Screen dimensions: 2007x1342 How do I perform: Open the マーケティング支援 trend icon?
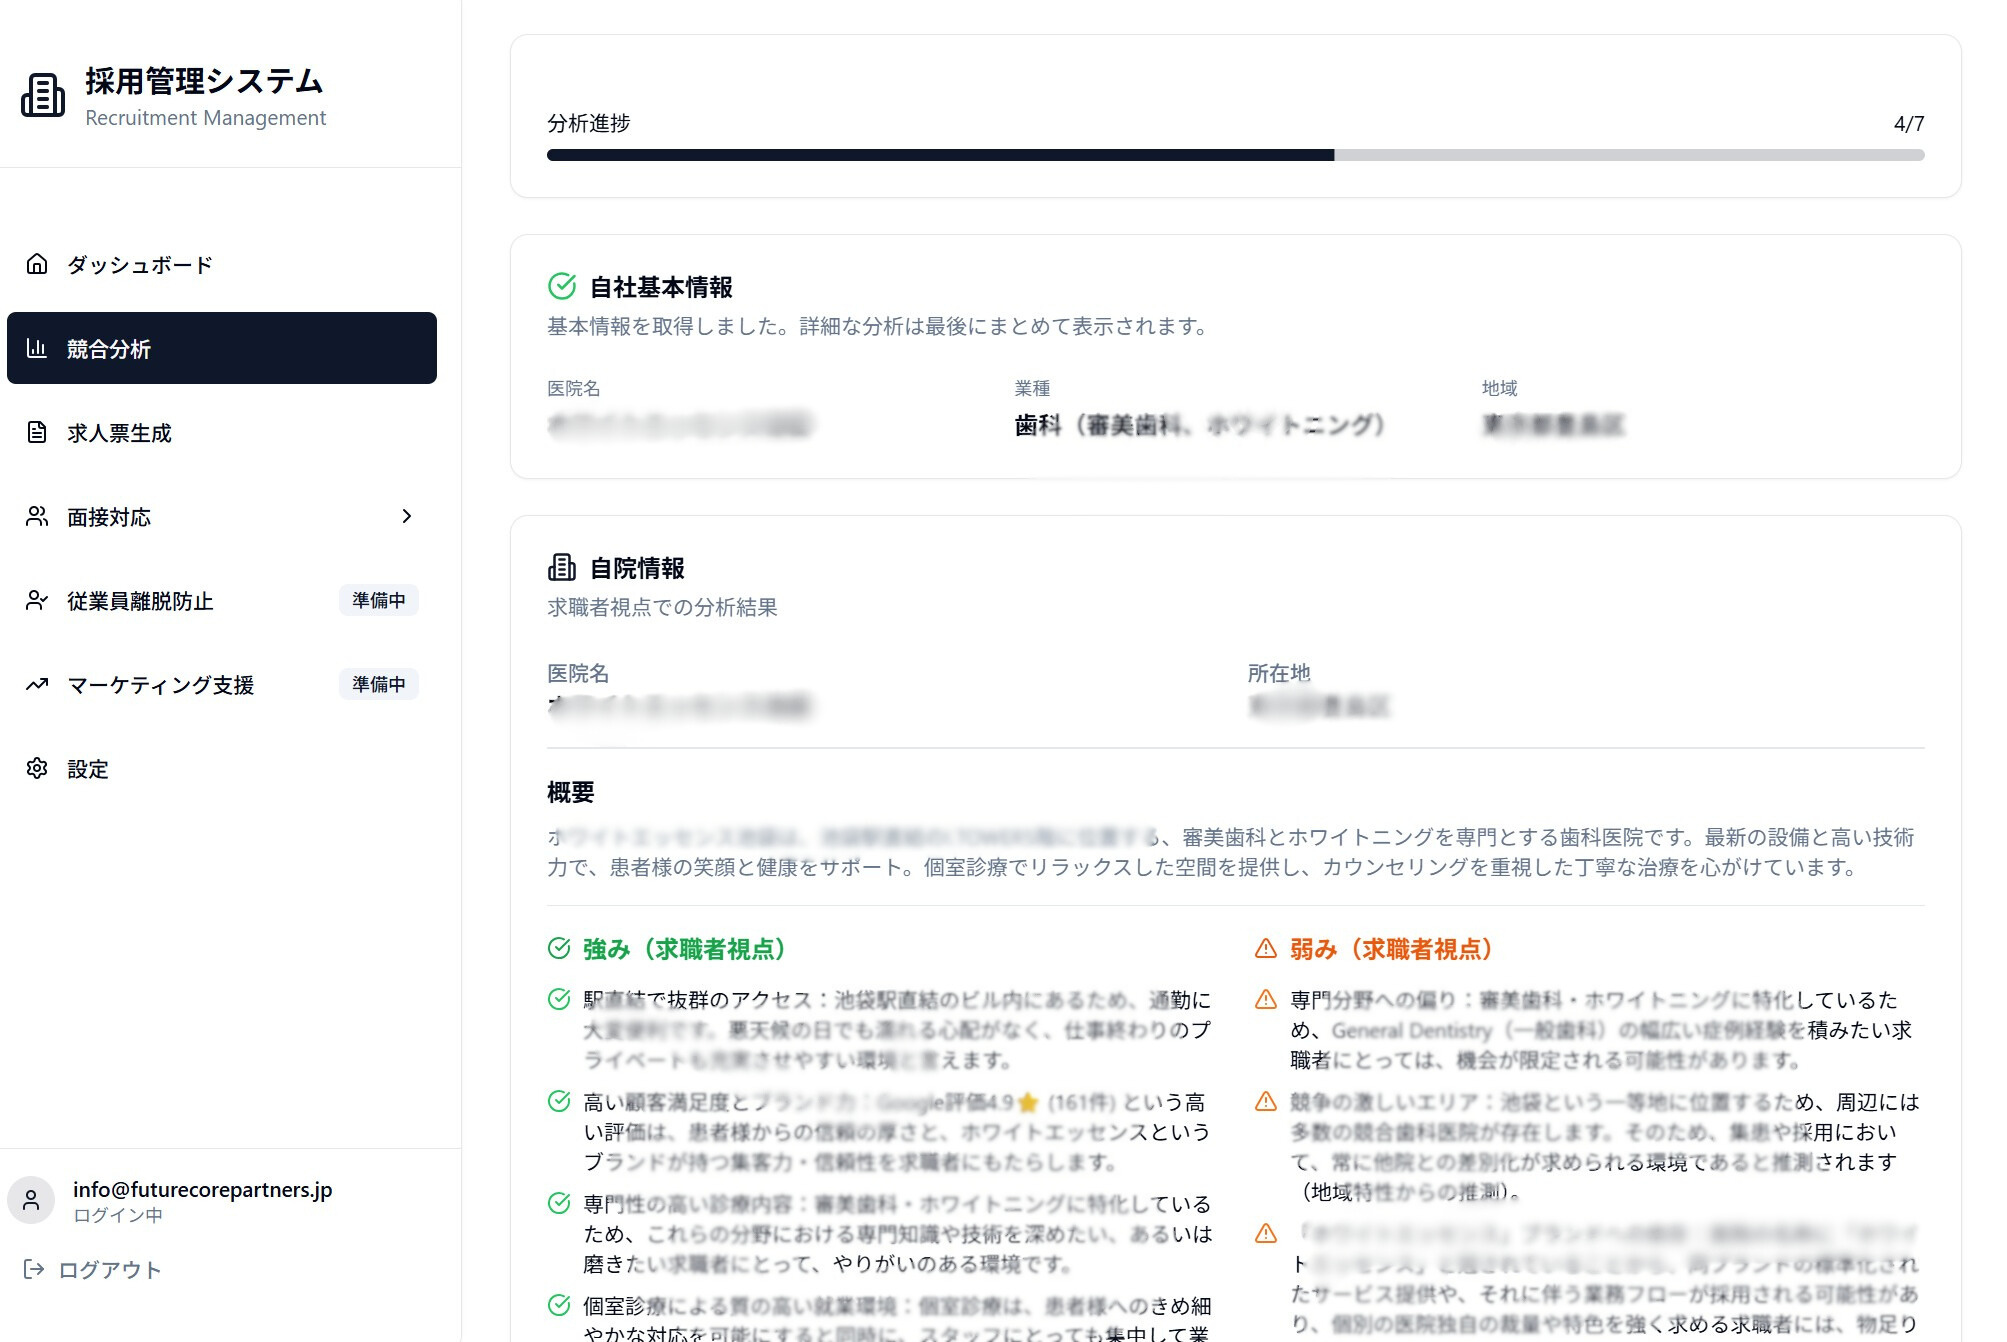[36, 685]
